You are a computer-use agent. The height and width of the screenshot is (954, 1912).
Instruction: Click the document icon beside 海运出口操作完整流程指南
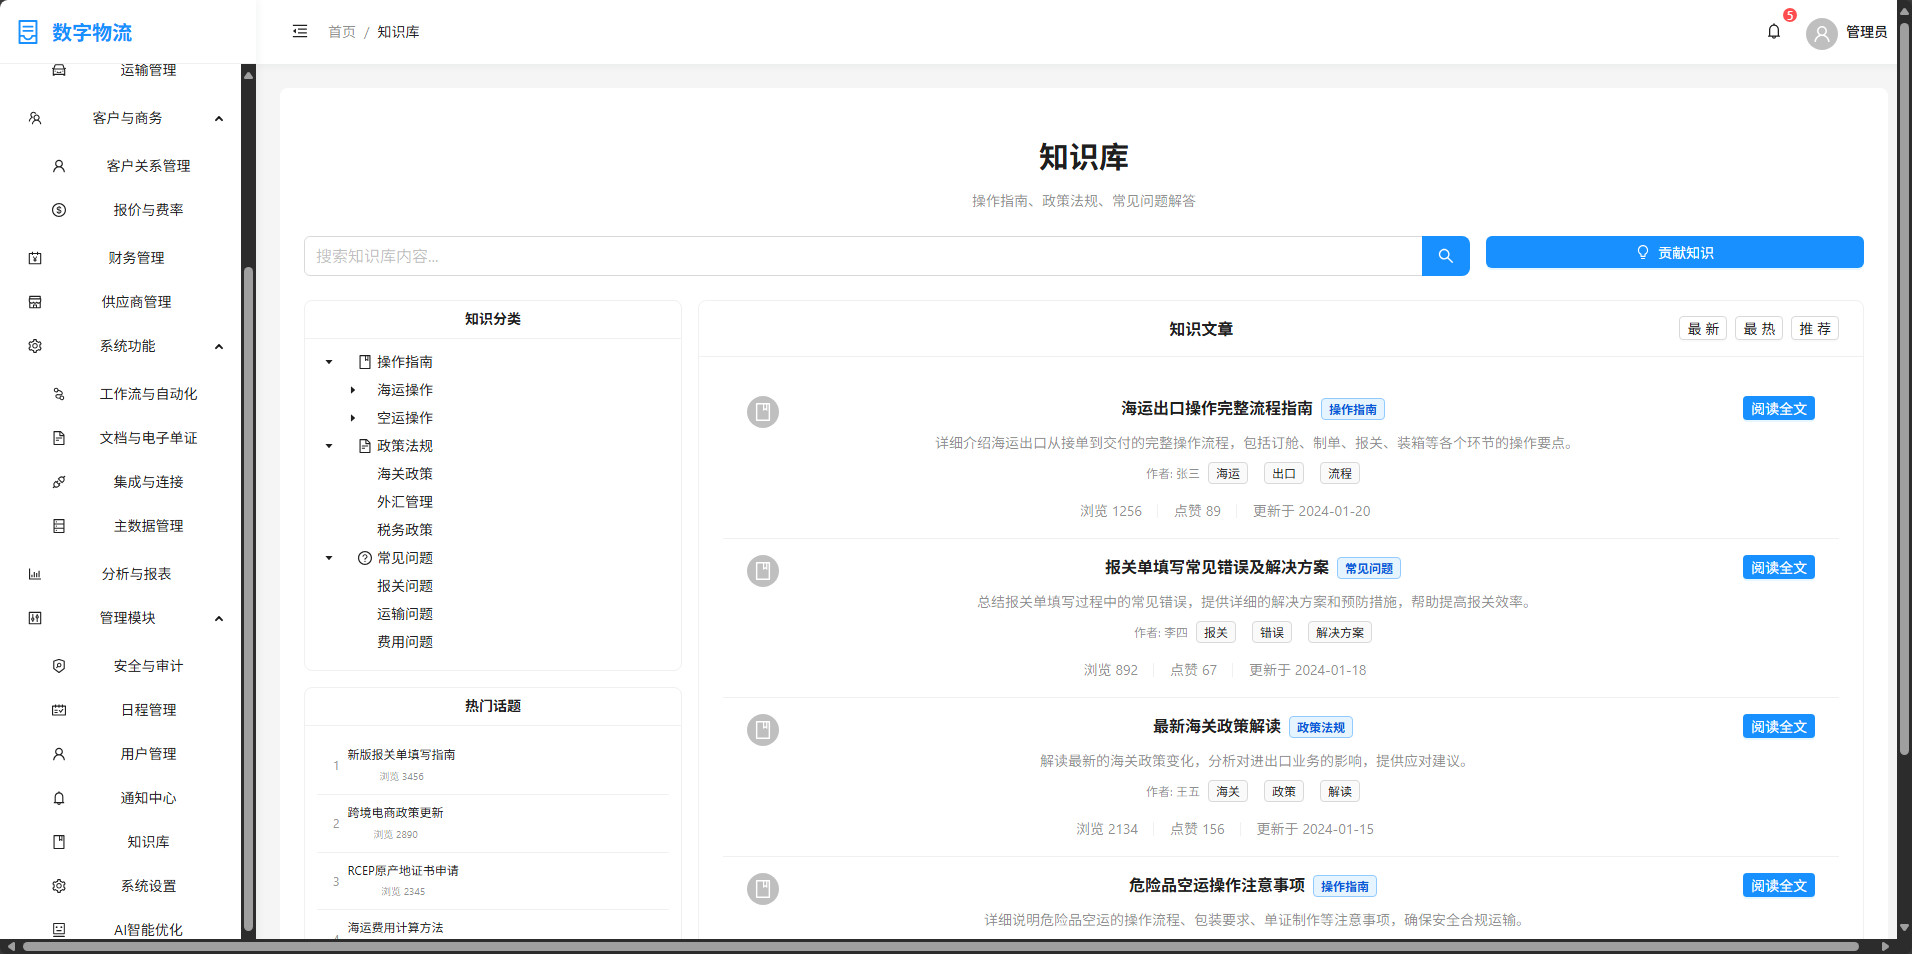pos(763,412)
